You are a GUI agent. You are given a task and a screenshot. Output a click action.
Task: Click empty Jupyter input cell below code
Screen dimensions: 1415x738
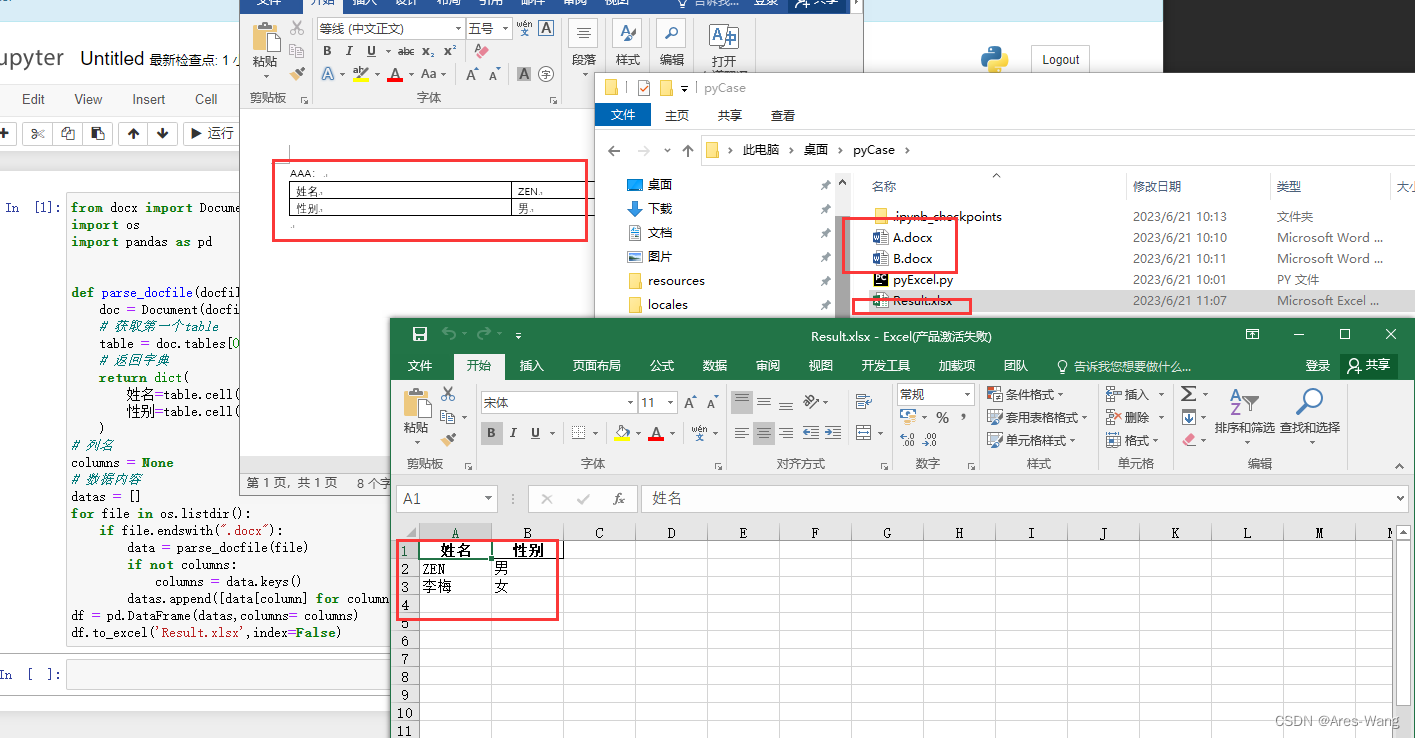230,675
